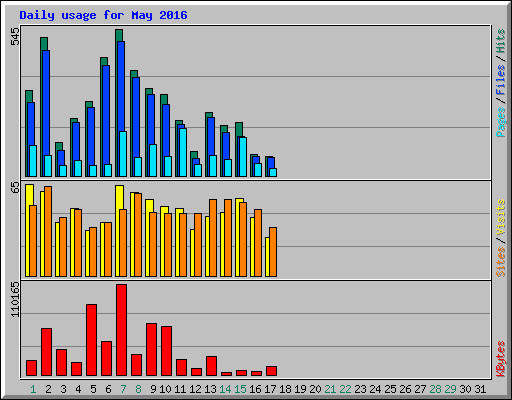This screenshot has width=512, height=400.
Task: Click day 2 on the date axis
Action: coord(48,389)
